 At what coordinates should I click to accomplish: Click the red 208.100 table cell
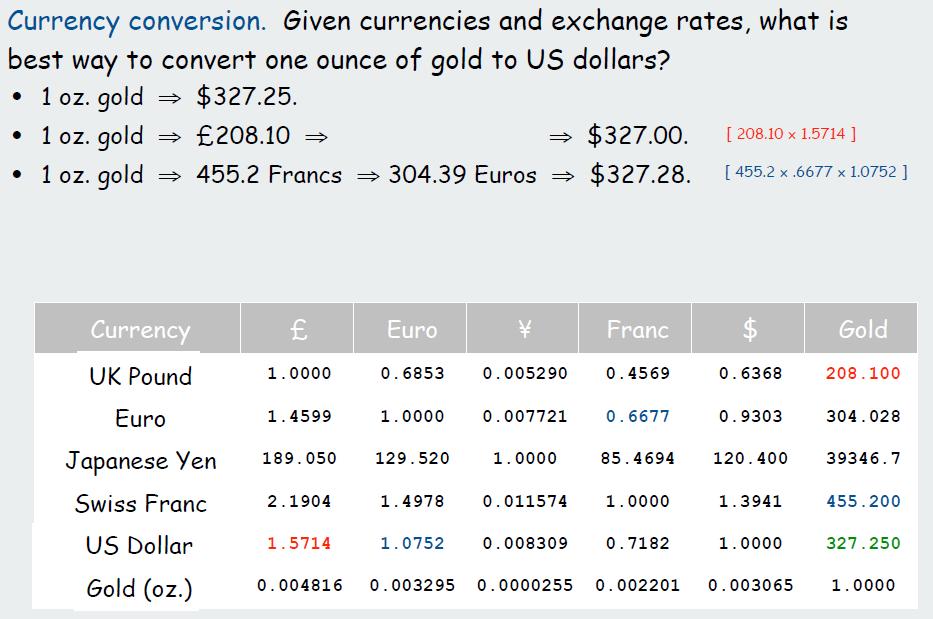[x=863, y=373]
